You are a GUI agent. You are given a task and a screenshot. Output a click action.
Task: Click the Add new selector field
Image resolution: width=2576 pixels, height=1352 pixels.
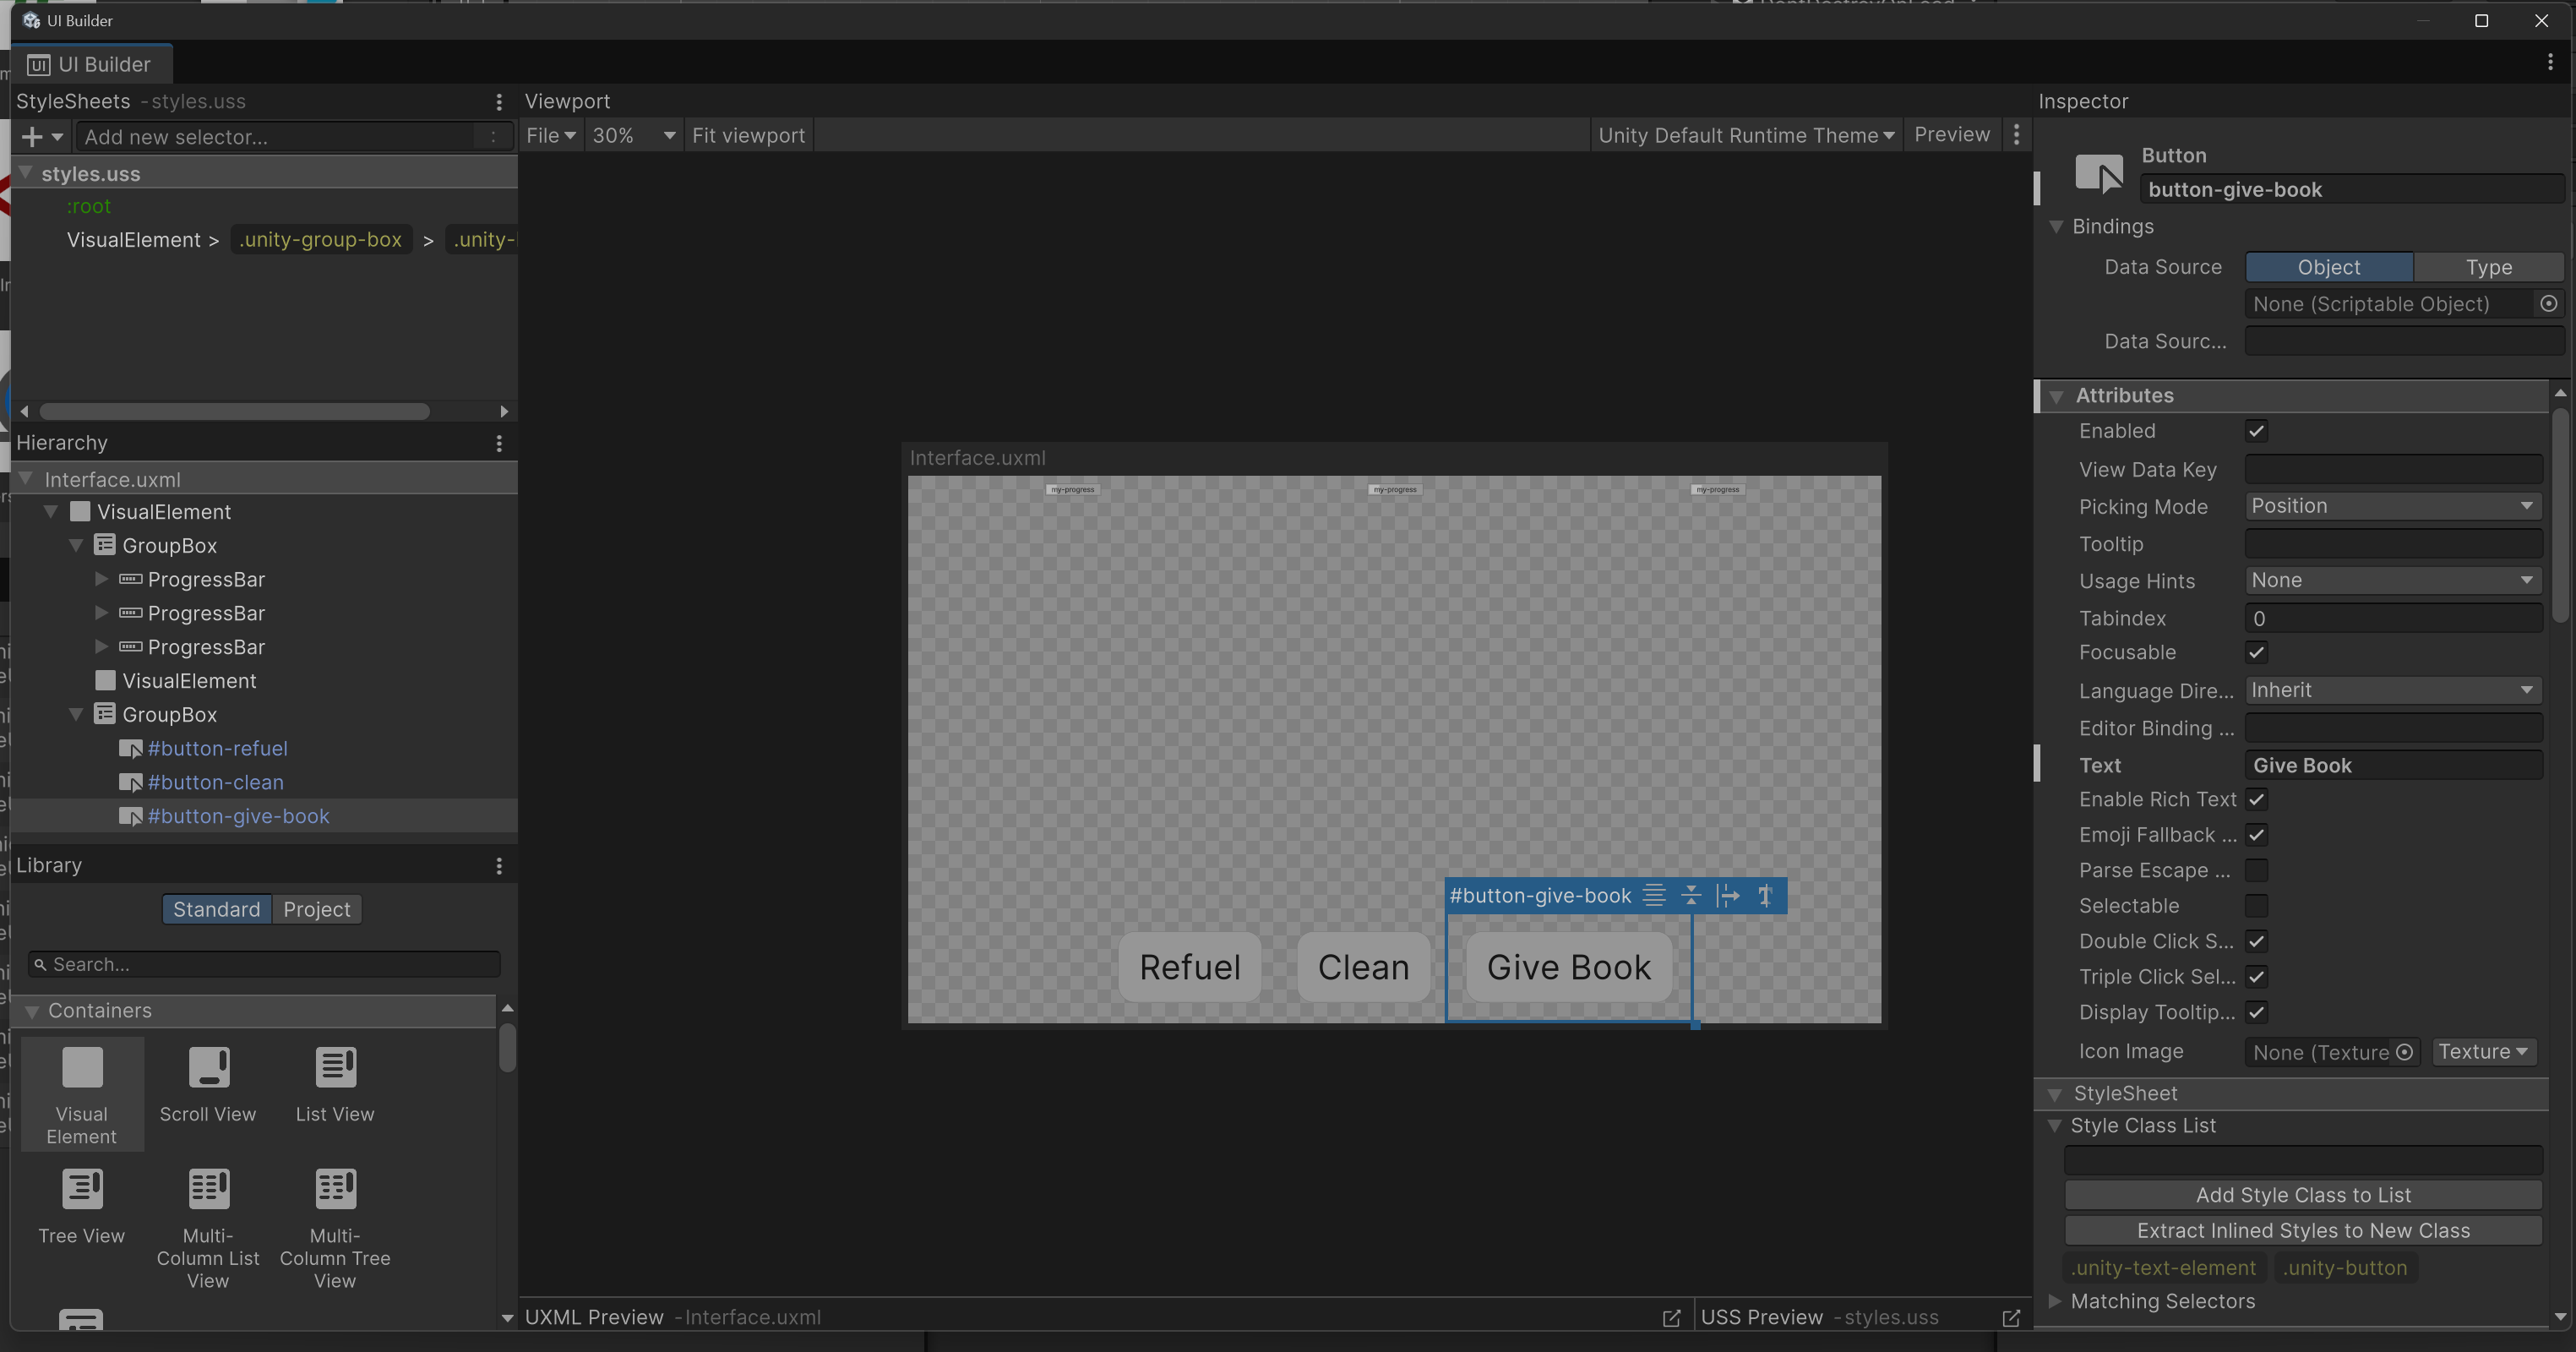pos(293,137)
